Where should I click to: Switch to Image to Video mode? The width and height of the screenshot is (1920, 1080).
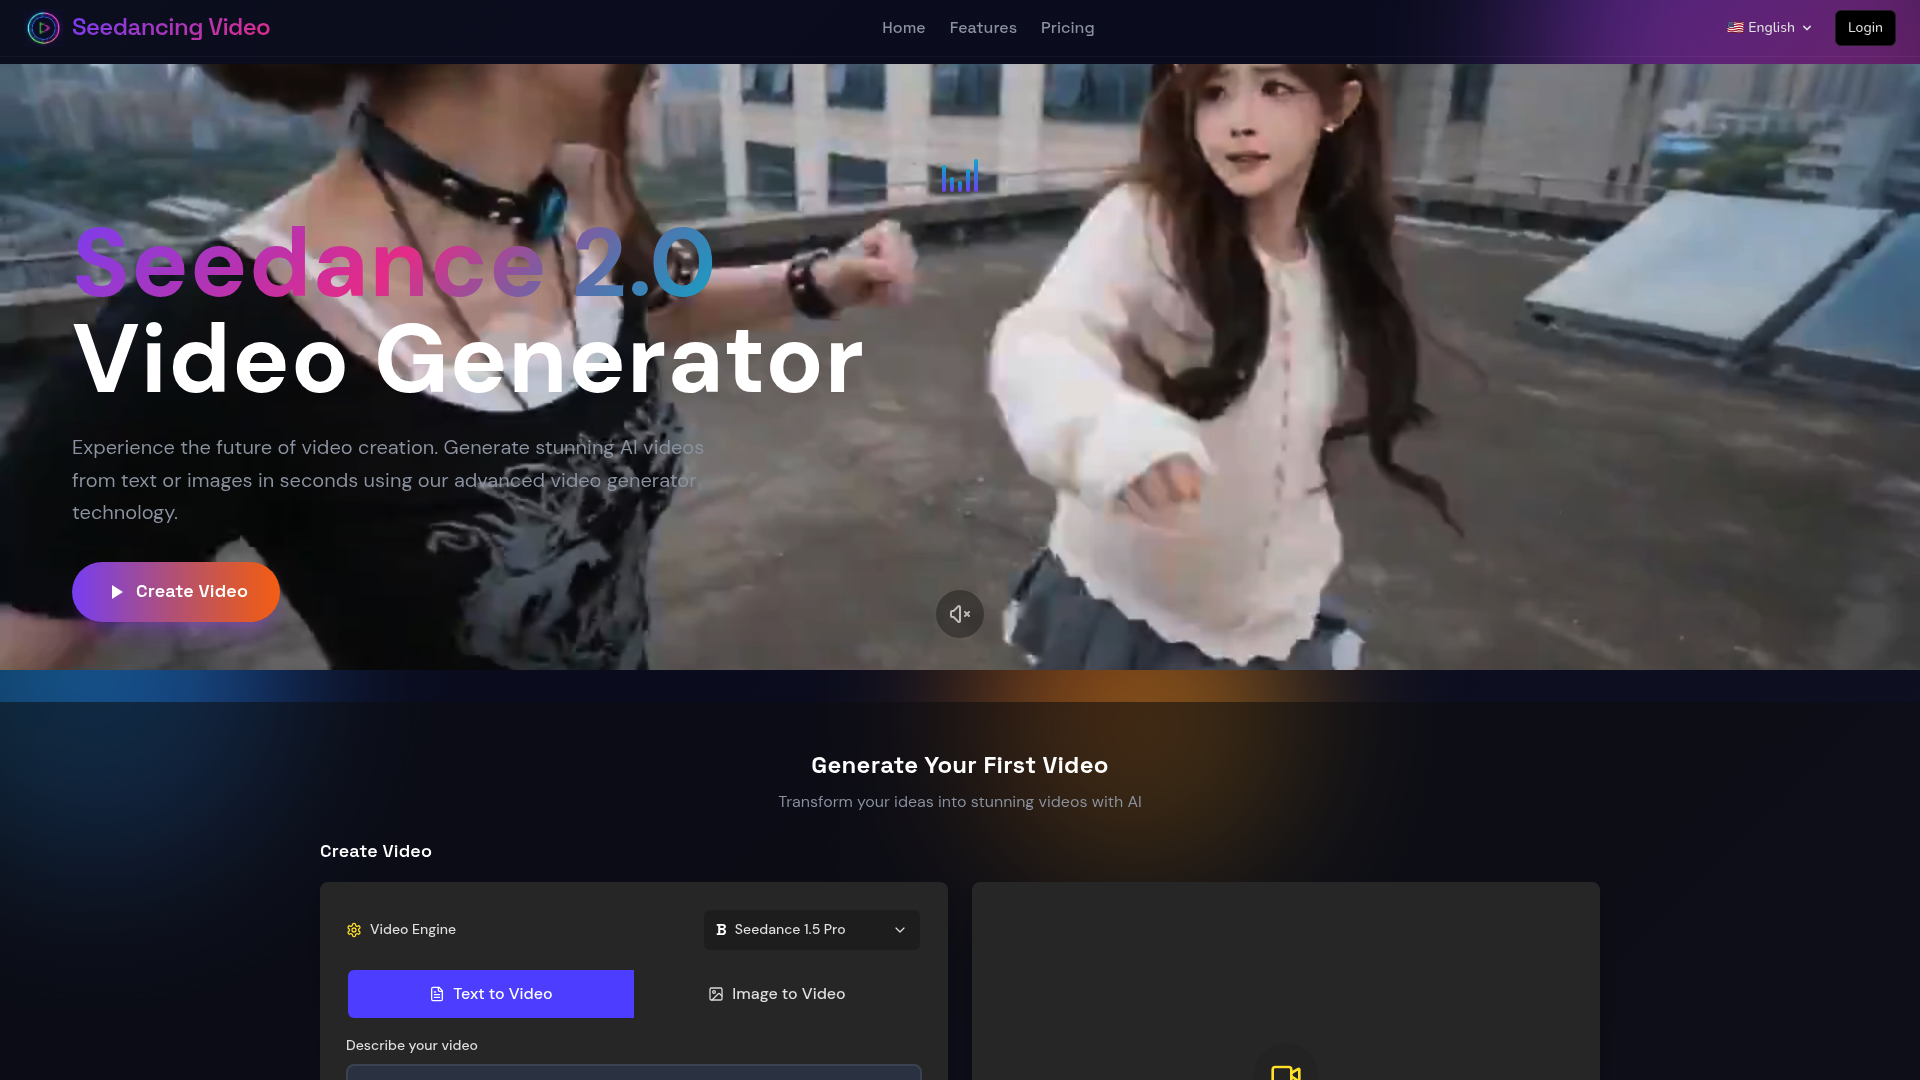click(777, 993)
